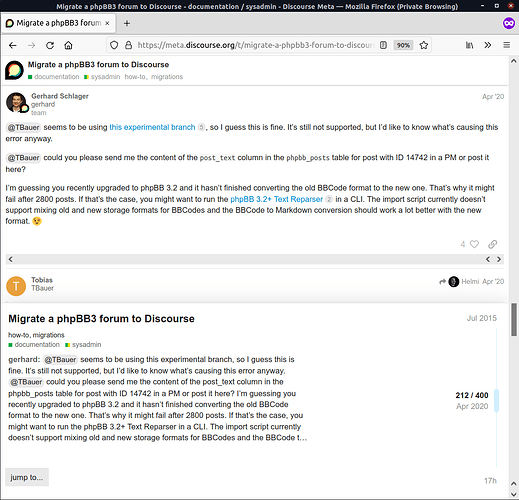
Task: Open the documentation category in header
Action: click(54, 77)
